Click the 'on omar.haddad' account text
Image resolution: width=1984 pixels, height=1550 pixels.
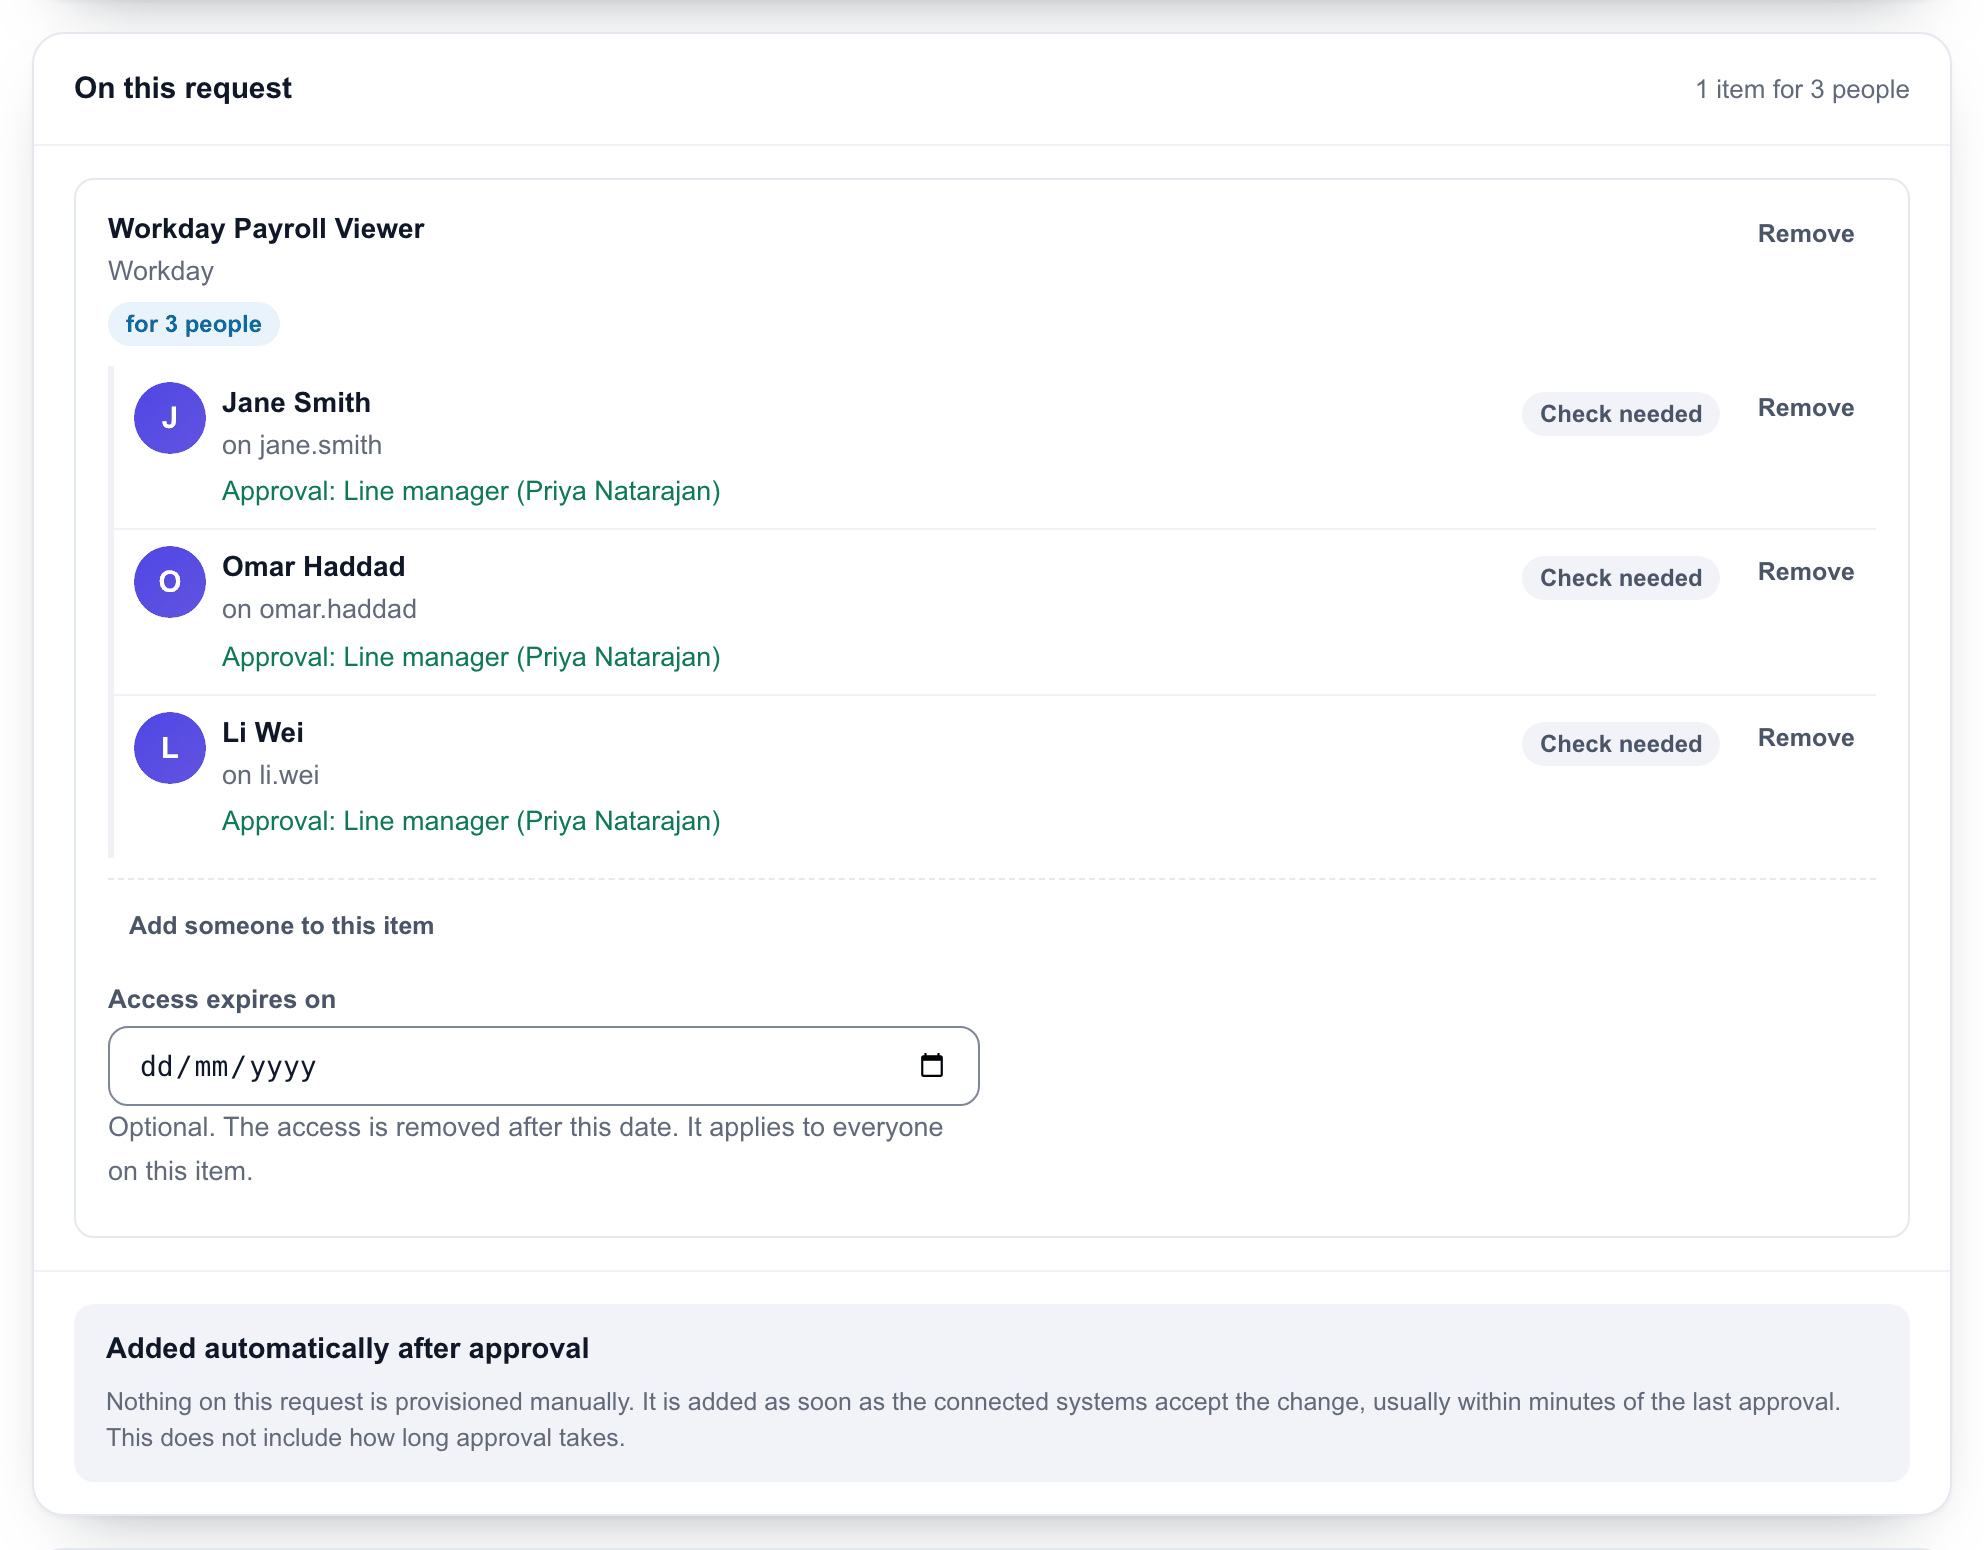click(x=319, y=609)
